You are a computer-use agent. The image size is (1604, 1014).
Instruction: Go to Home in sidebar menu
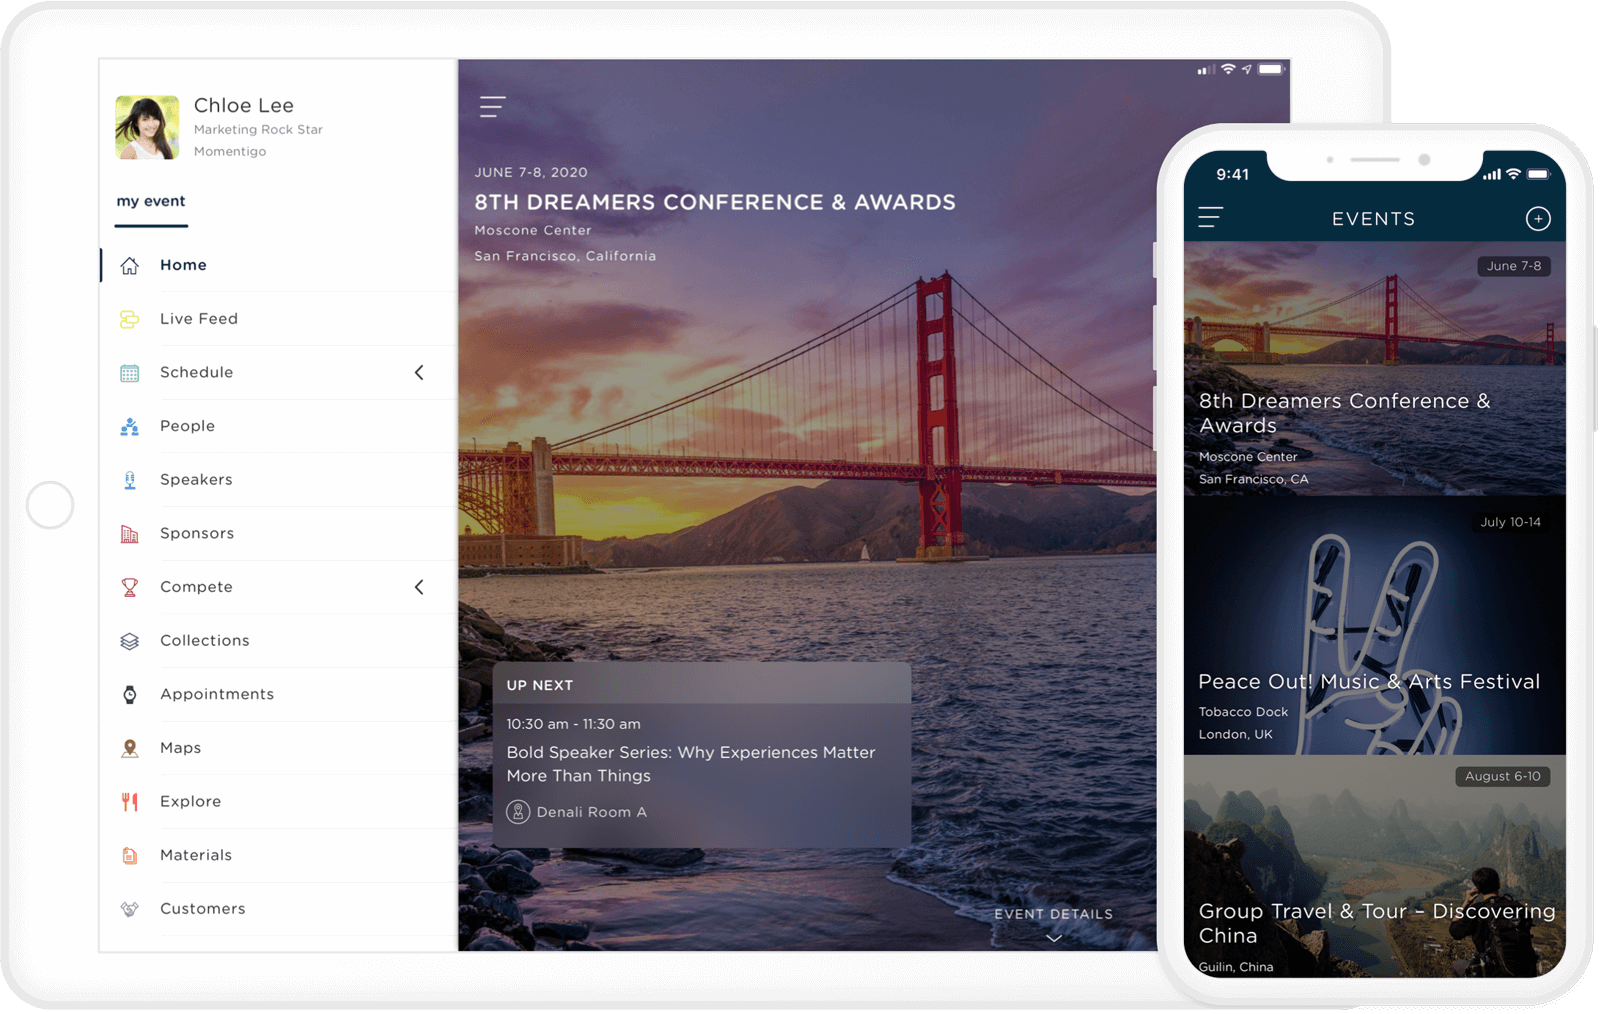tap(183, 265)
